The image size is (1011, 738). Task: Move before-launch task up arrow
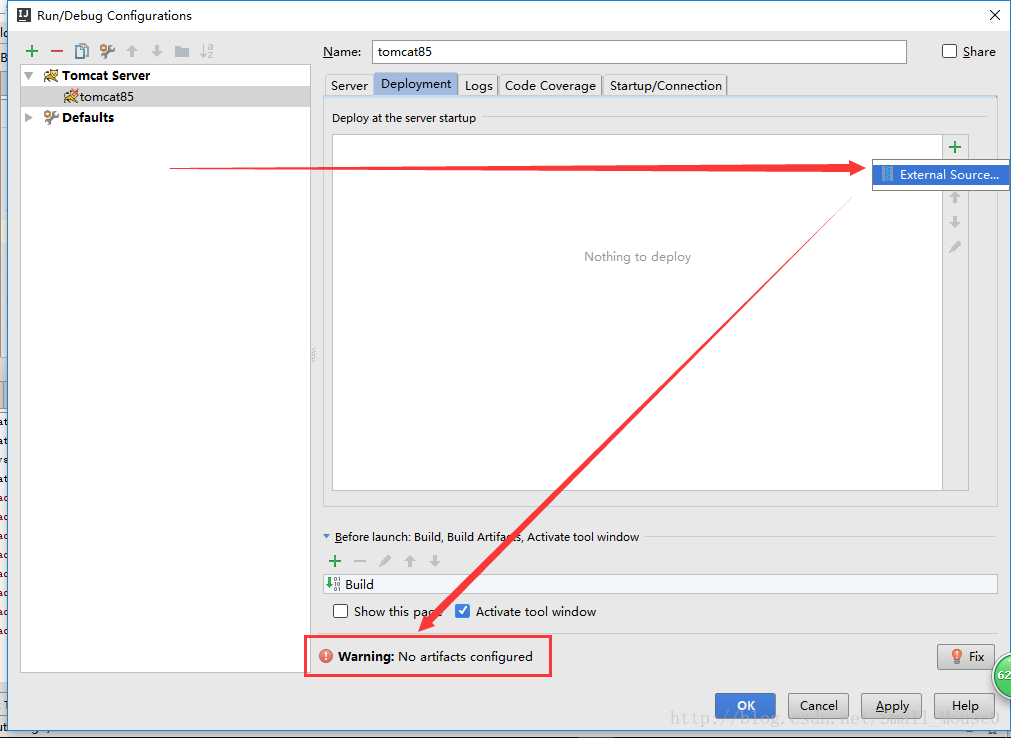point(410,561)
